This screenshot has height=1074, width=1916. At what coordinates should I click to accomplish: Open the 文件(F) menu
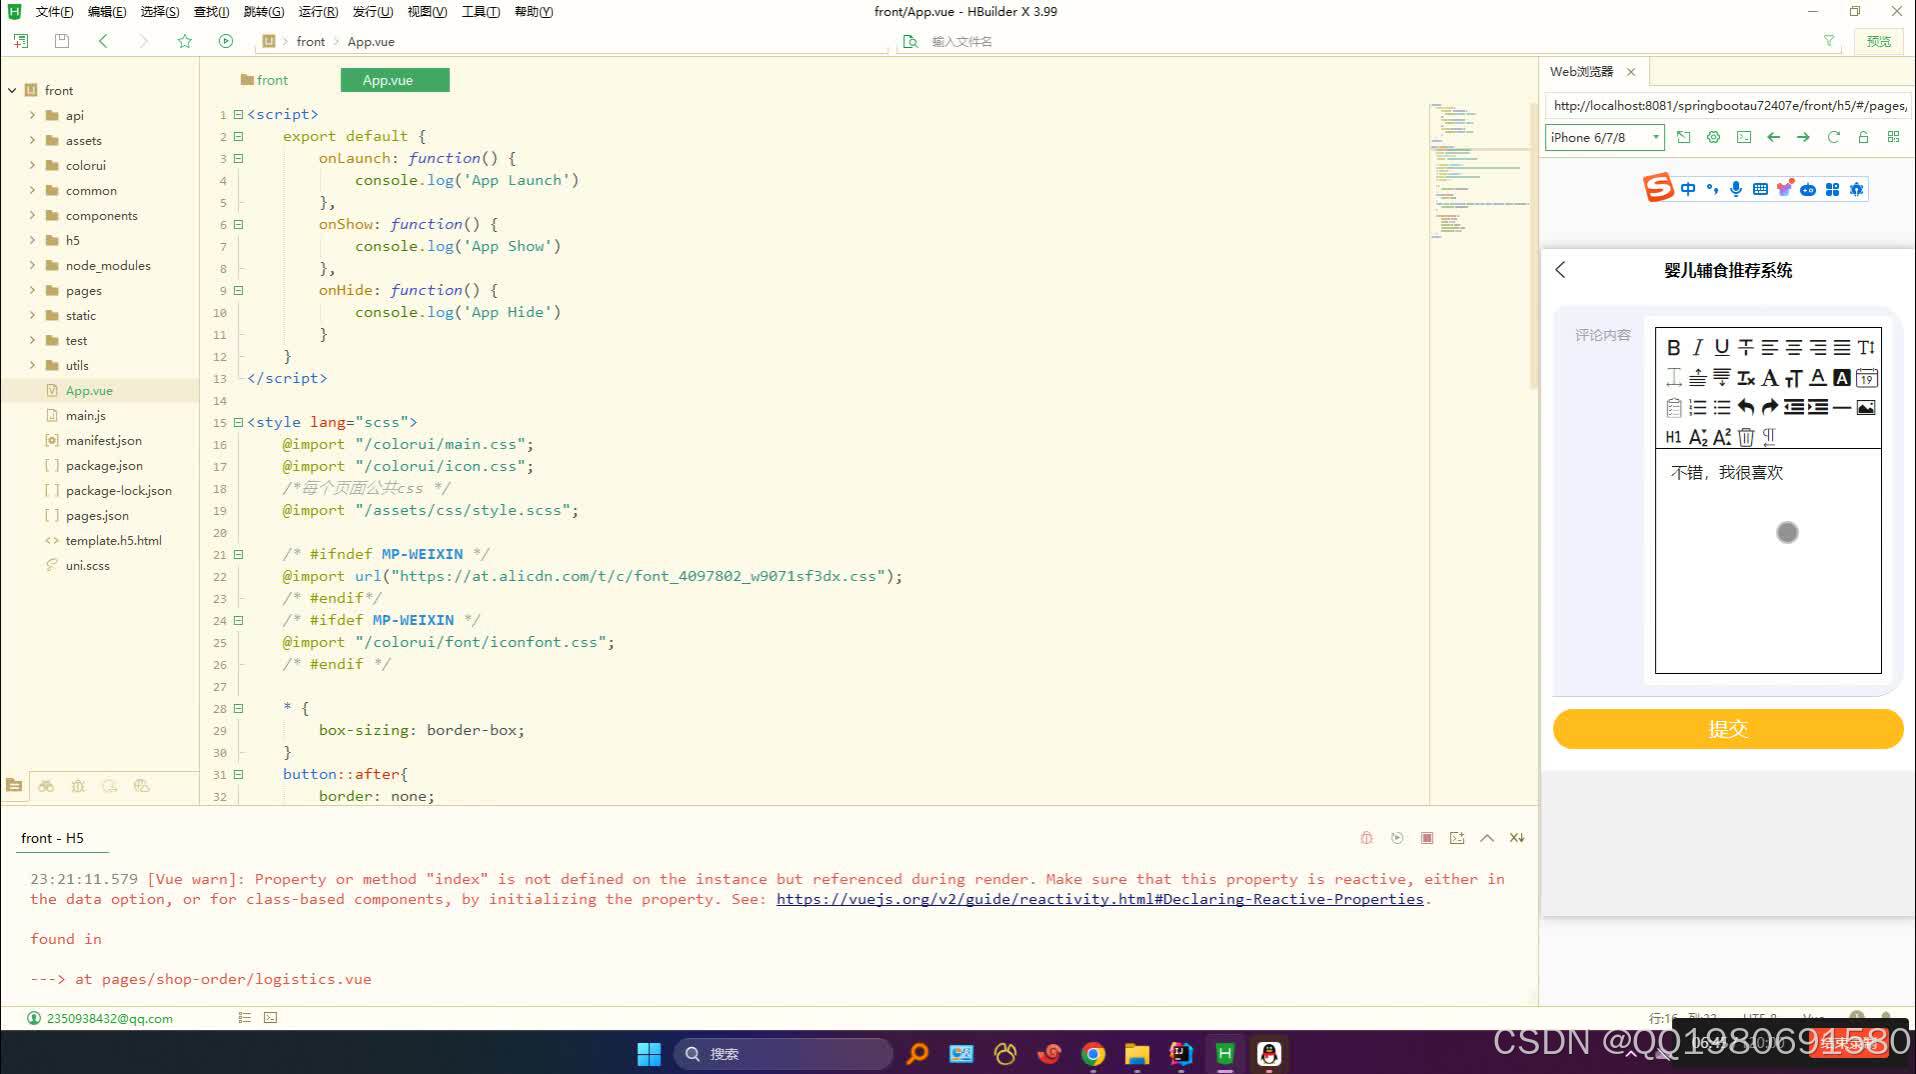(54, 12)
